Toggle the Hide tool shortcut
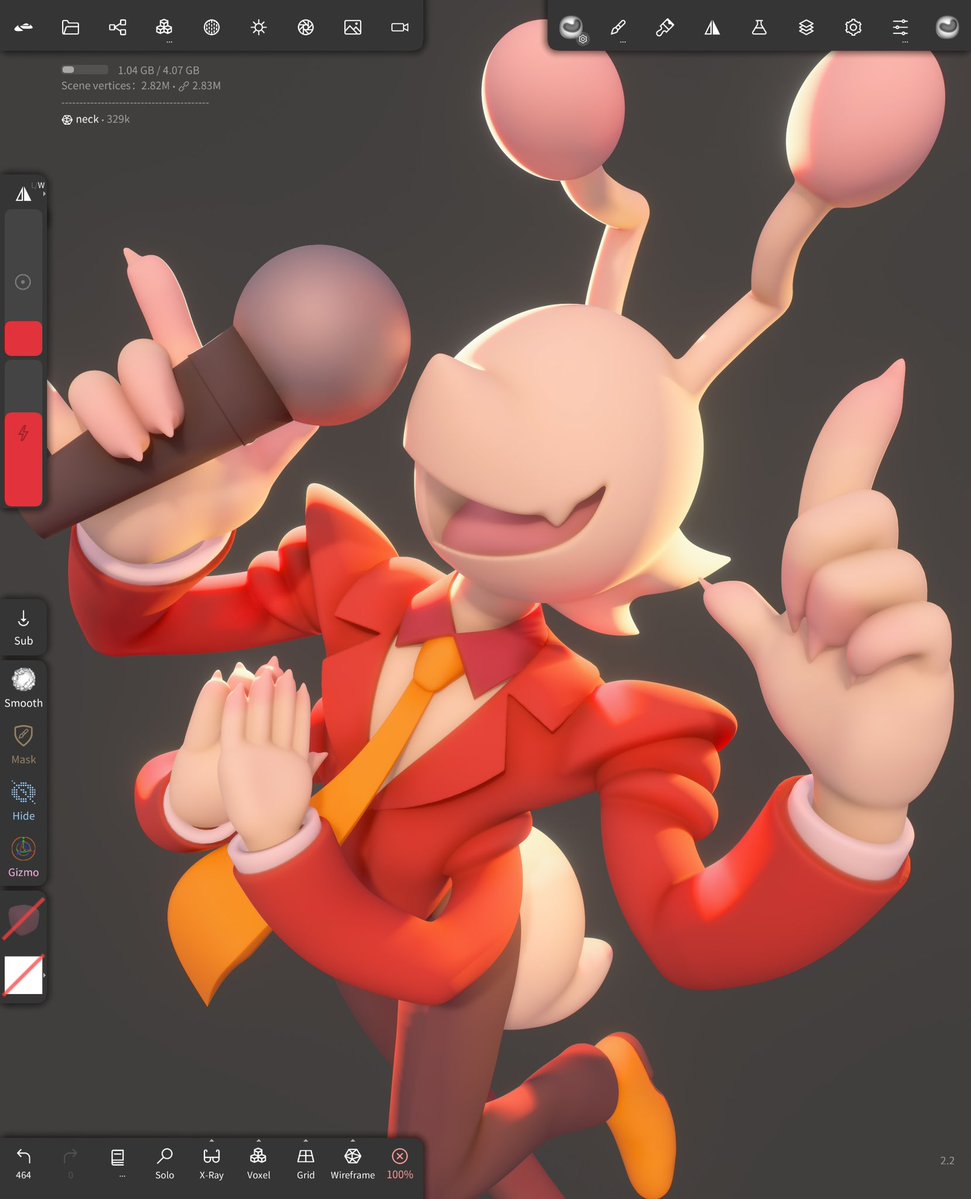 [24, 801]
